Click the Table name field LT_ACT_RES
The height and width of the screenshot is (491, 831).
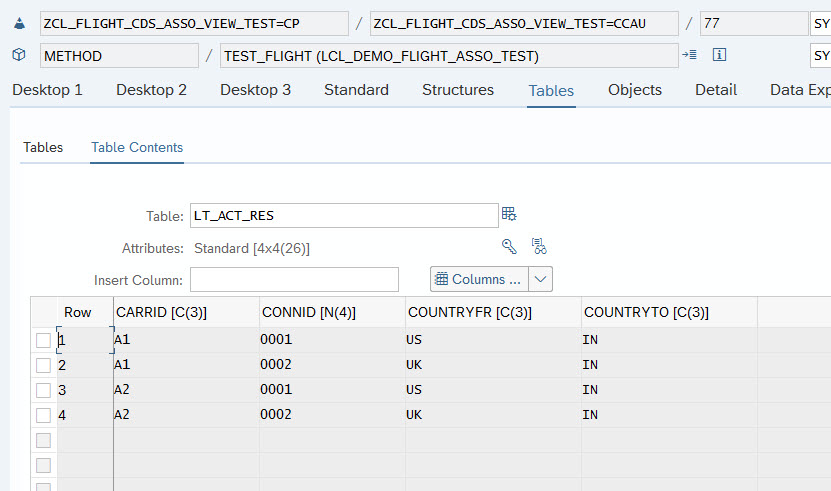343,215
